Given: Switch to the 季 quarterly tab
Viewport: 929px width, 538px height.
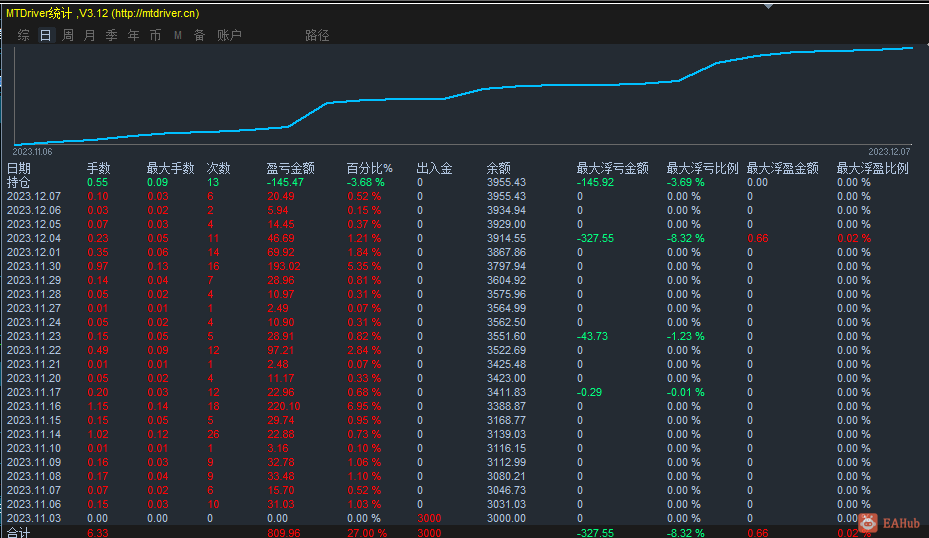Looking at the screenshot, I should click(x=111, y=36).
